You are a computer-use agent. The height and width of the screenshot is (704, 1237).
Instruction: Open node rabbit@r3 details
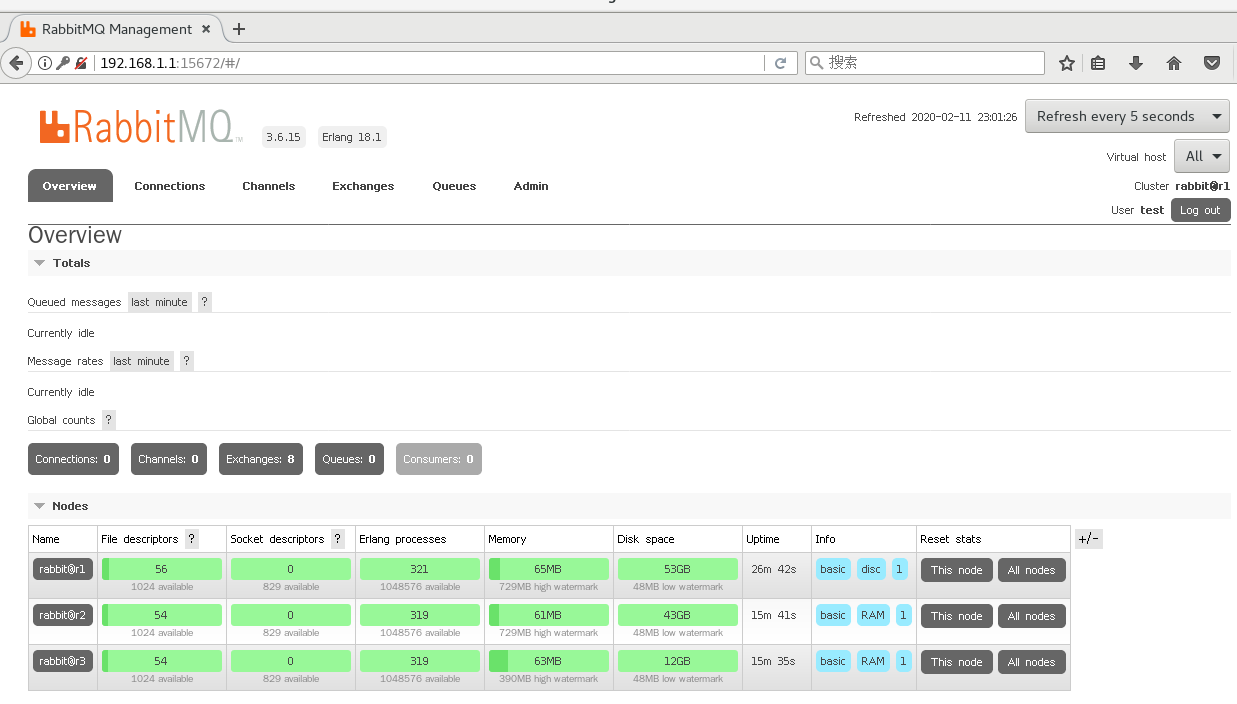pyautogui.click(x=63, y=661)
